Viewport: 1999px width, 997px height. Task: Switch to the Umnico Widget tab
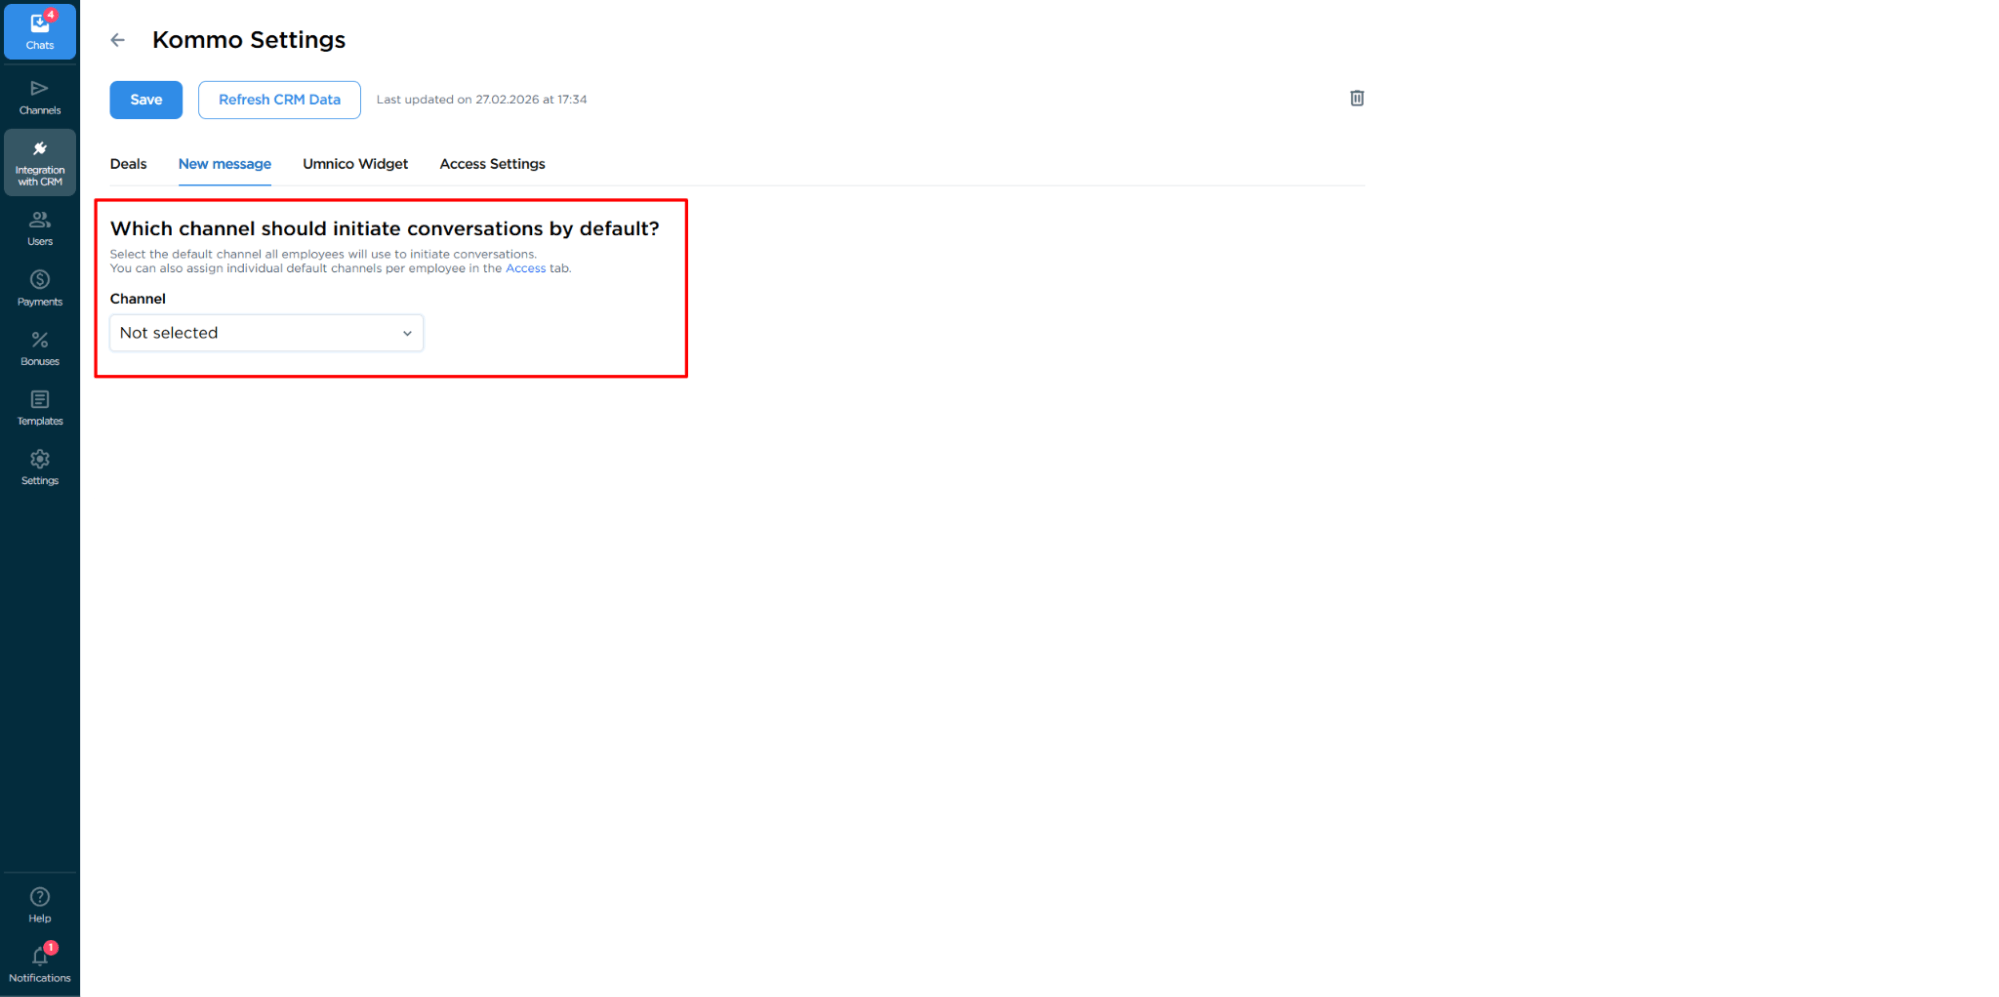point(355,164)
